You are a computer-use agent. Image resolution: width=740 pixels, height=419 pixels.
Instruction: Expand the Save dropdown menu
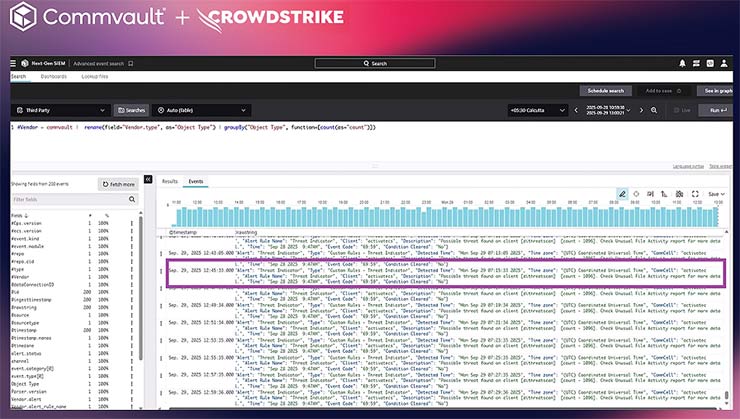[718, 193]
